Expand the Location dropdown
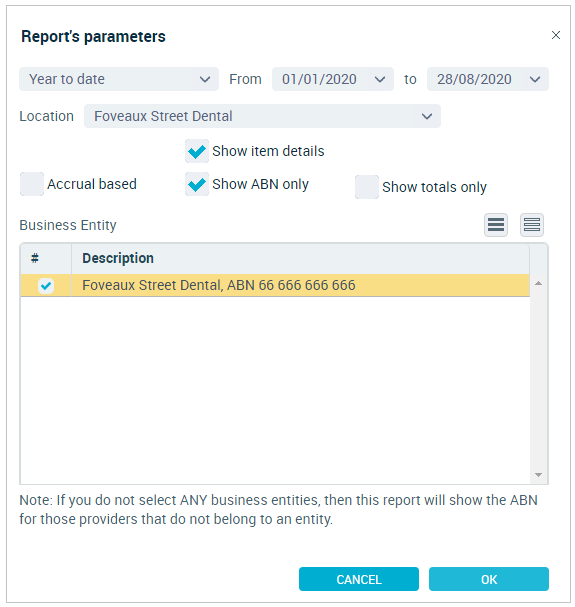The height and width of the screenshot is (607, 575). click(x=262, y=116)
